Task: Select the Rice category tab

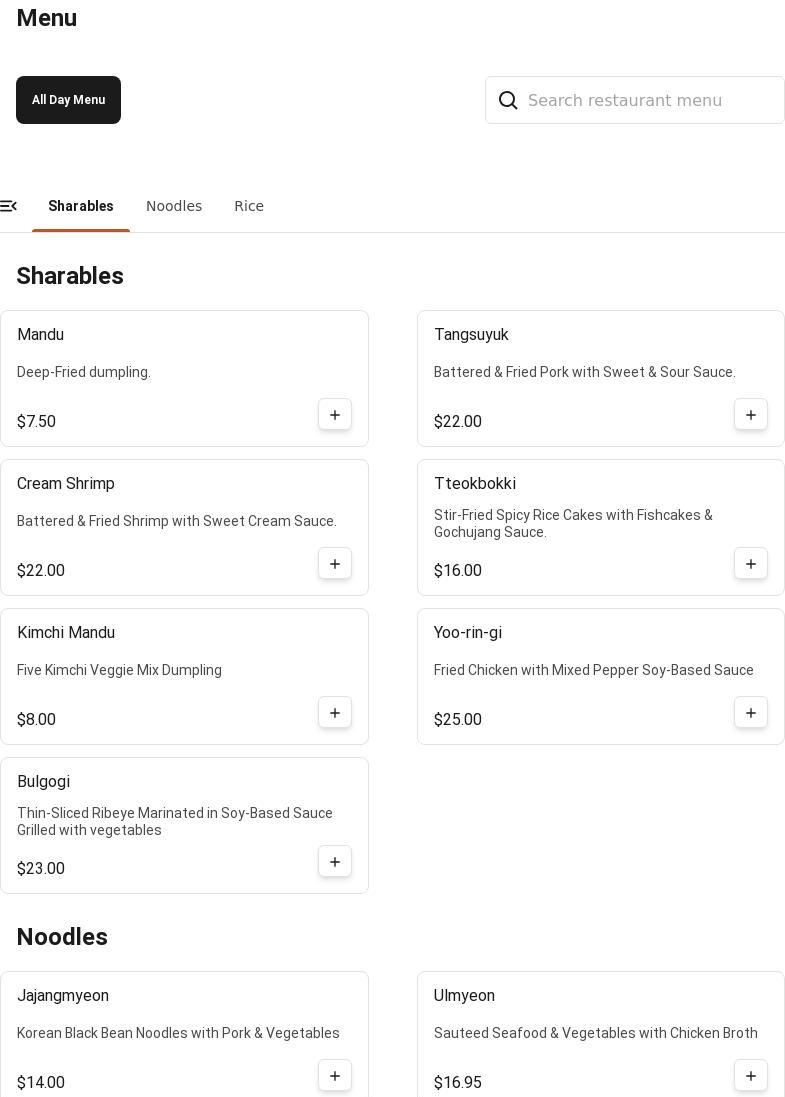Action: [249, 206]
